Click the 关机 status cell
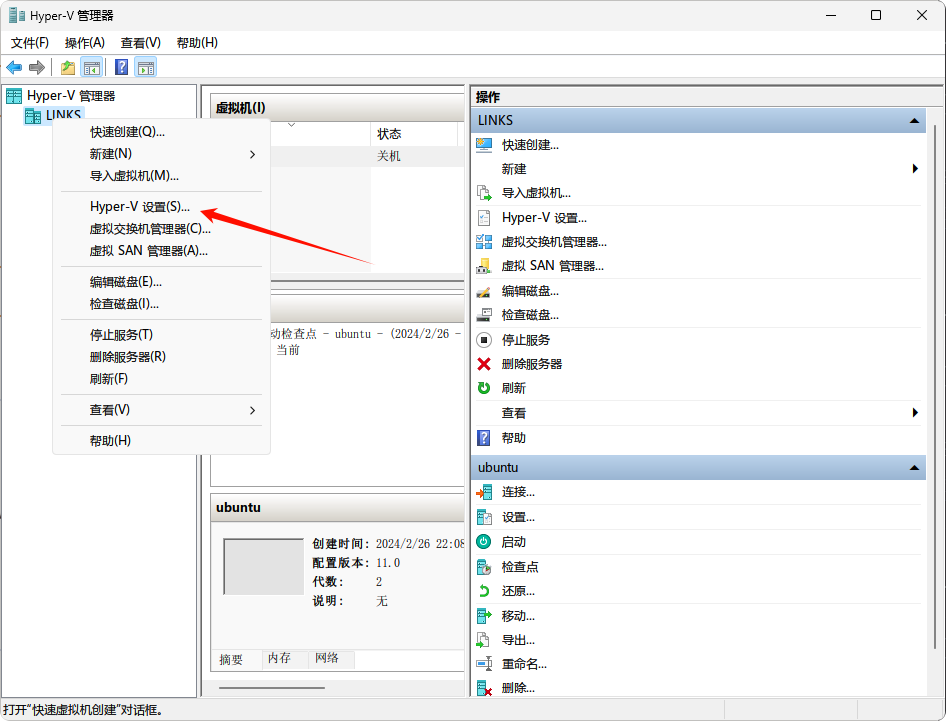946x721 pixels. point(389,156)
